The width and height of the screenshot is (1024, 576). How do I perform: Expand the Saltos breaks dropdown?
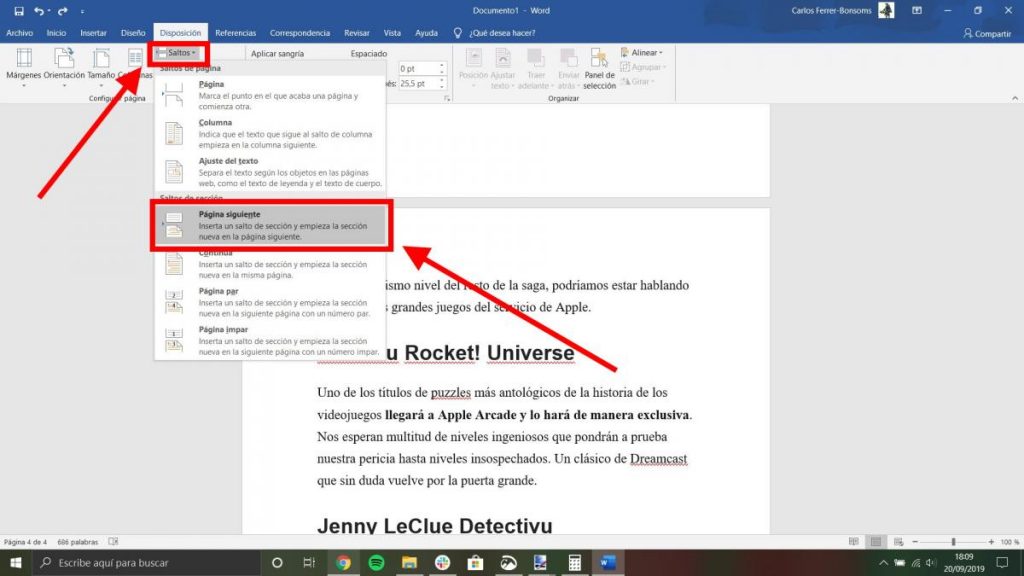[x=178, y=52]
